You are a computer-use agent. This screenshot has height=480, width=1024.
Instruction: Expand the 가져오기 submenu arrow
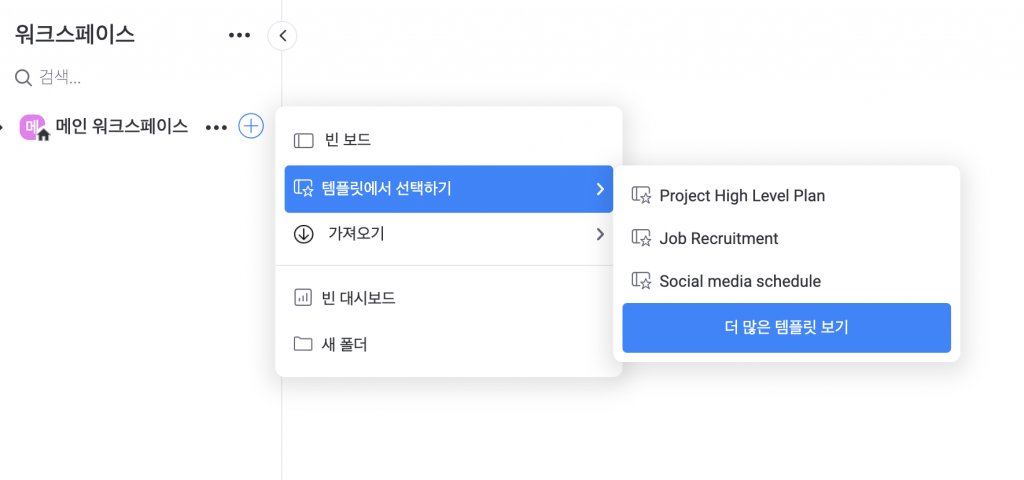tap(600, 234)
